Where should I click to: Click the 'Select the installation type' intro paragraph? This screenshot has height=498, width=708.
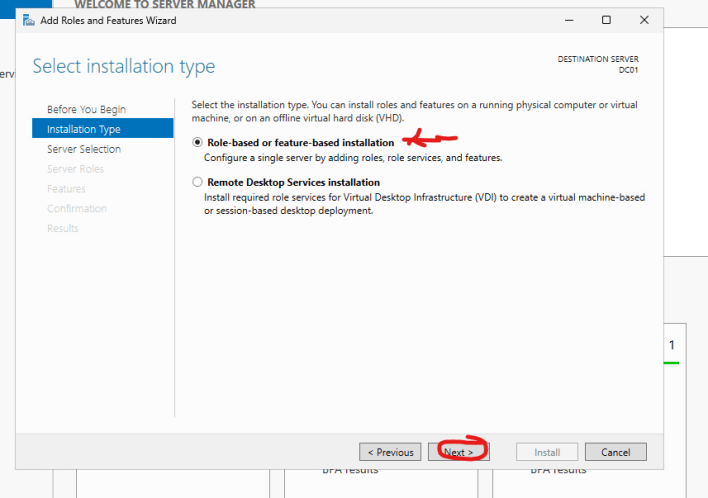pyautogui.click(x=415, y=112)
